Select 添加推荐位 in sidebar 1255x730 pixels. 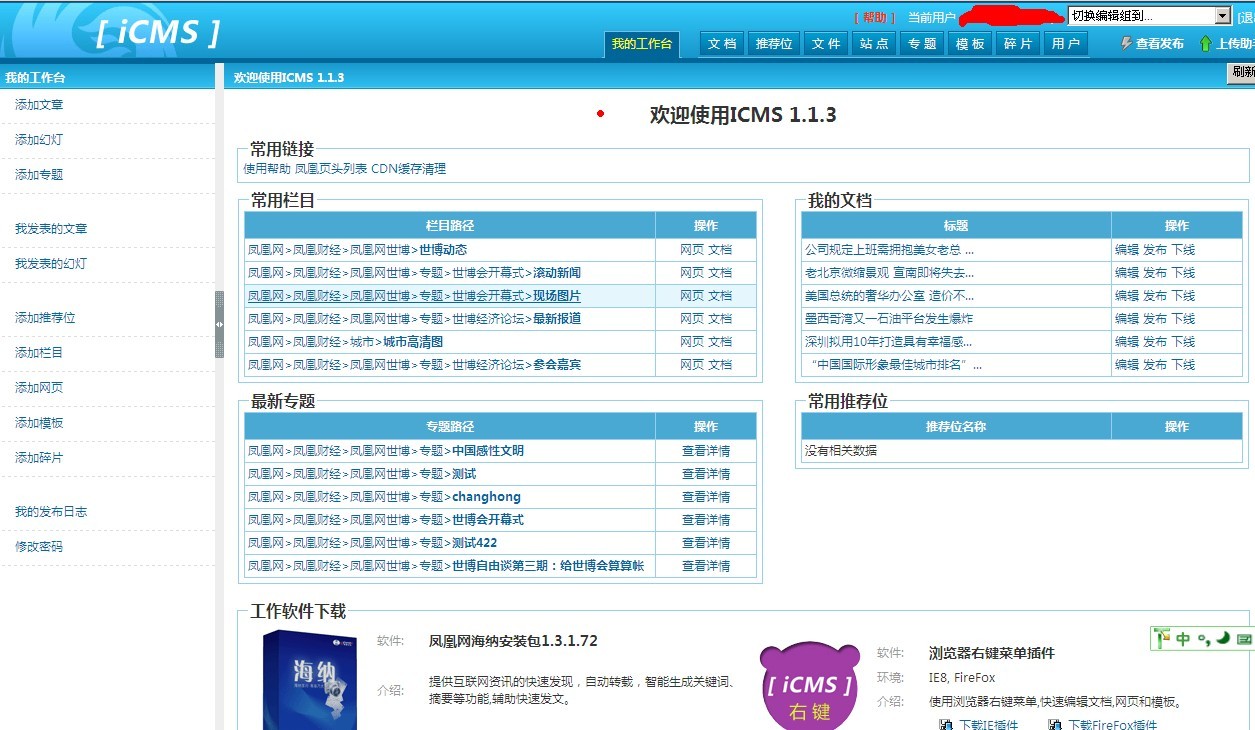point(45,318)
